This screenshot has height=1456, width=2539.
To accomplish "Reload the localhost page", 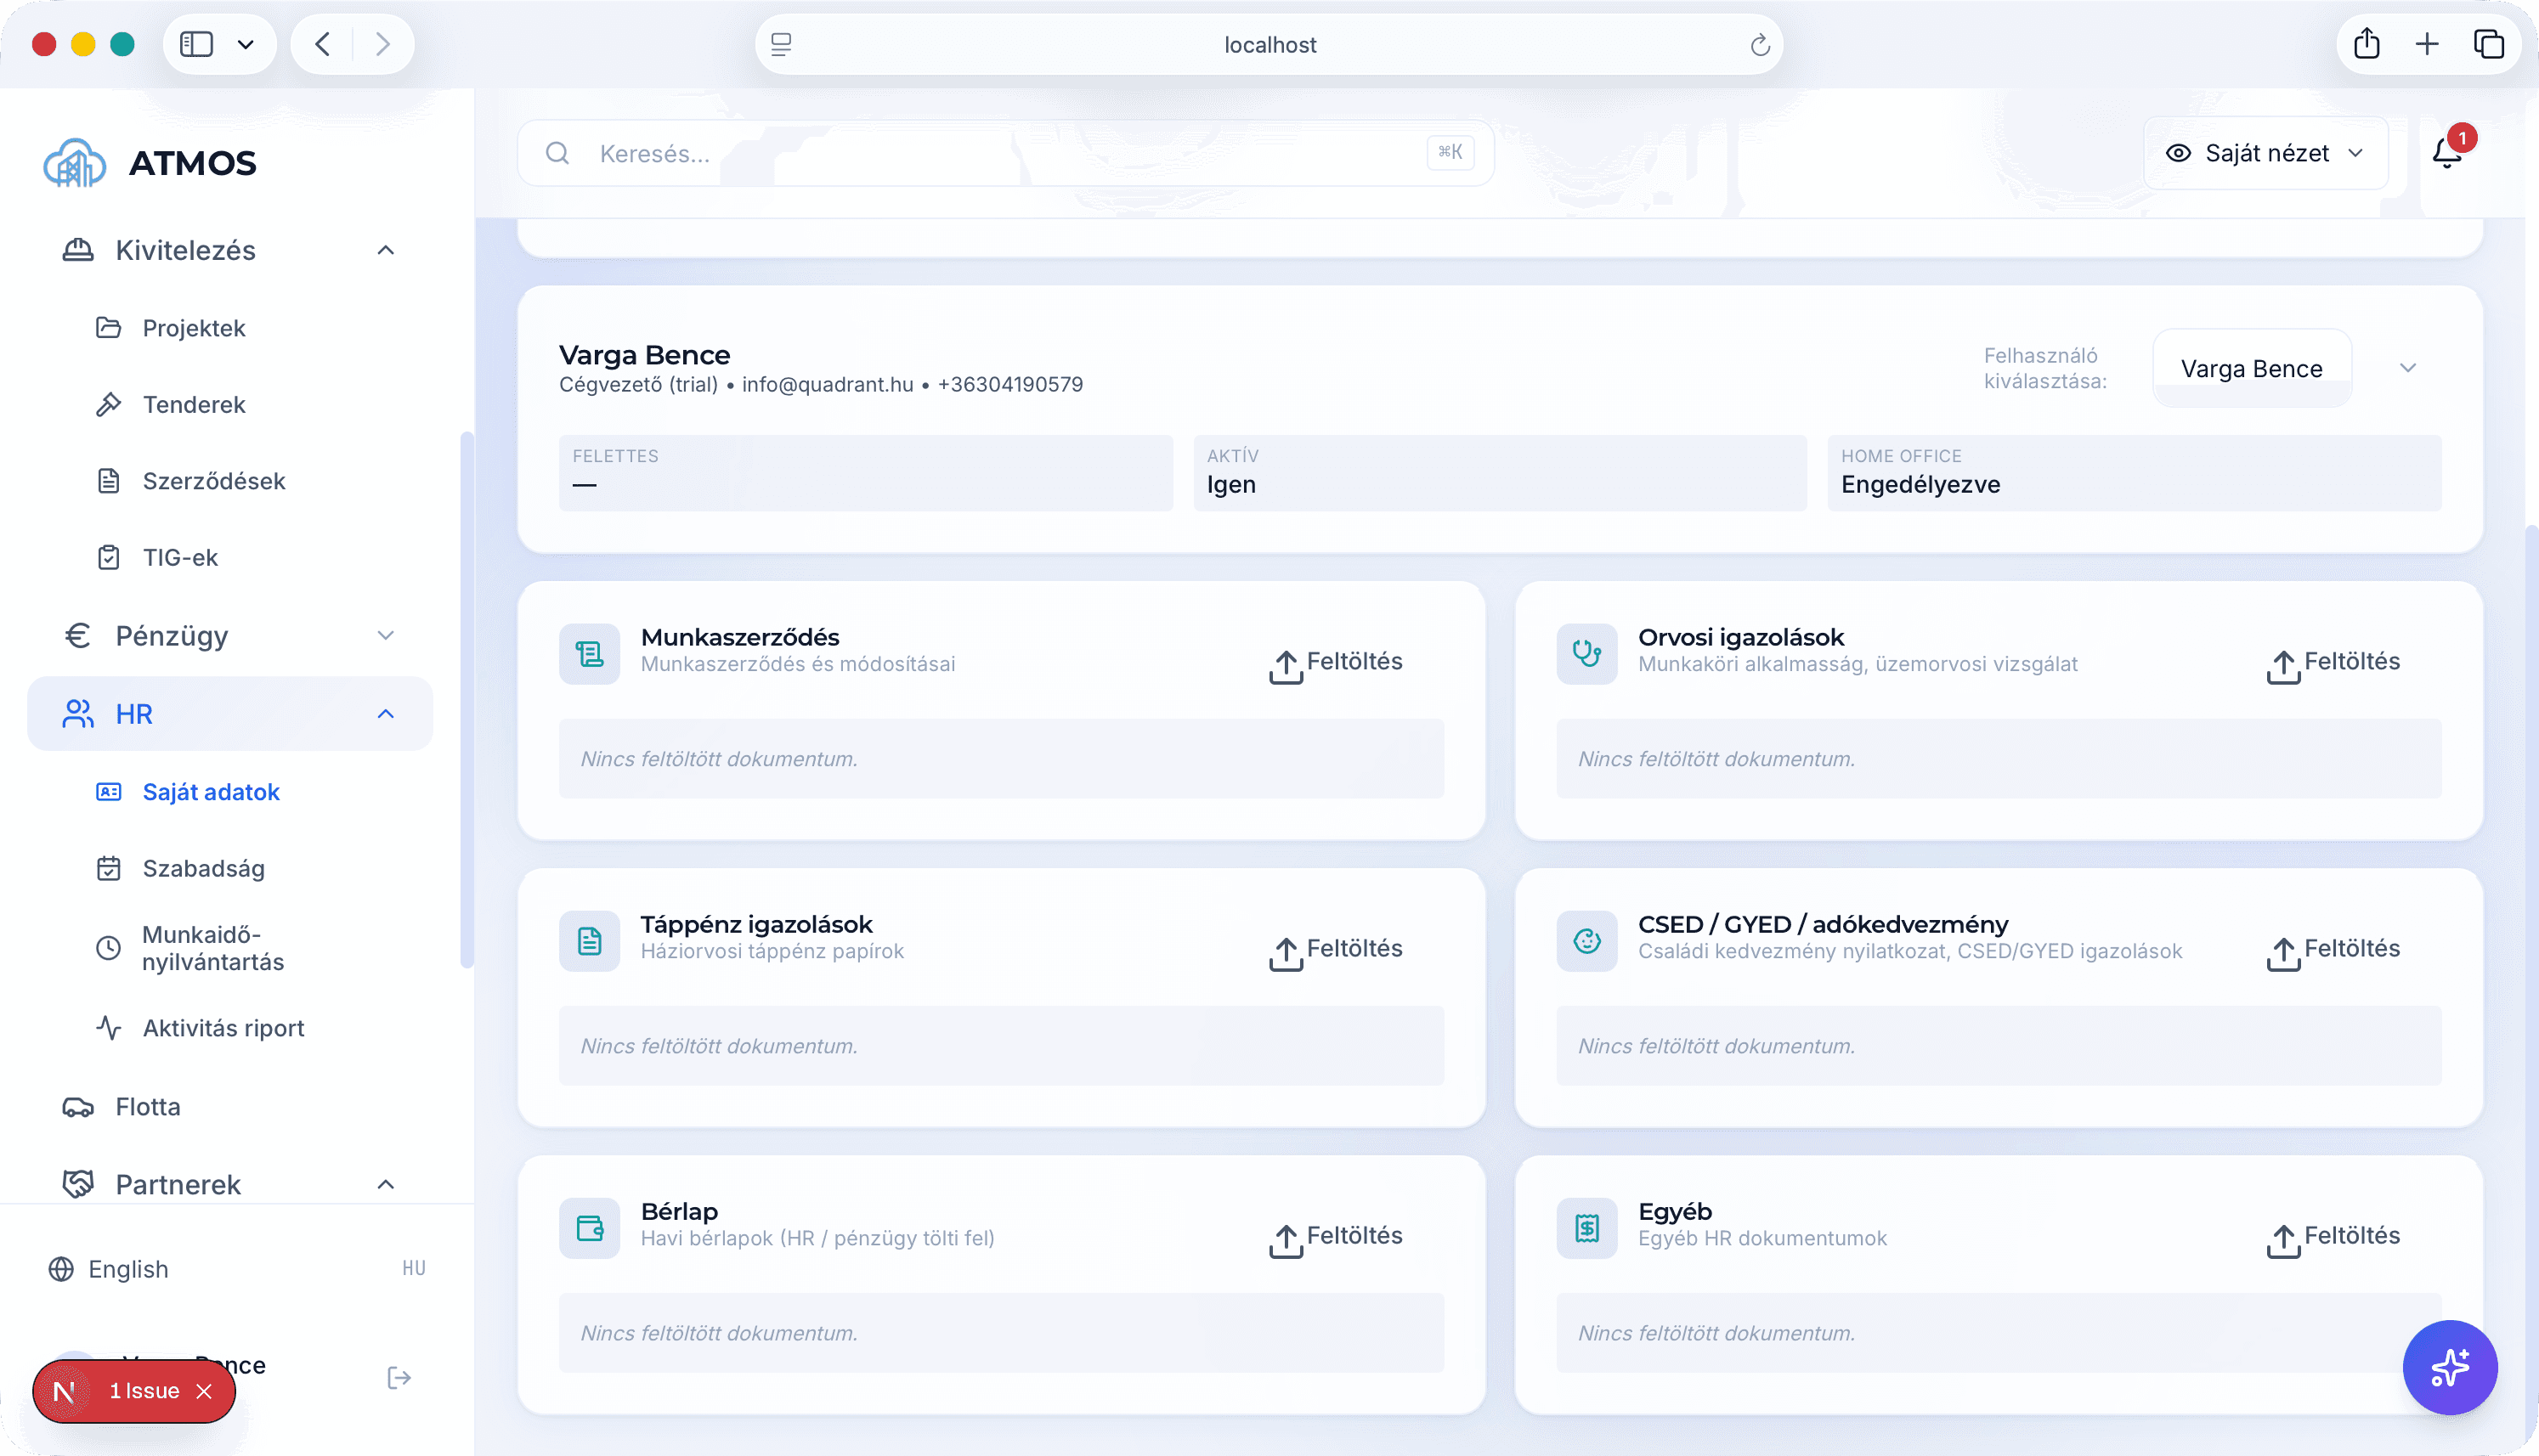I will [x=1760, y=45].
